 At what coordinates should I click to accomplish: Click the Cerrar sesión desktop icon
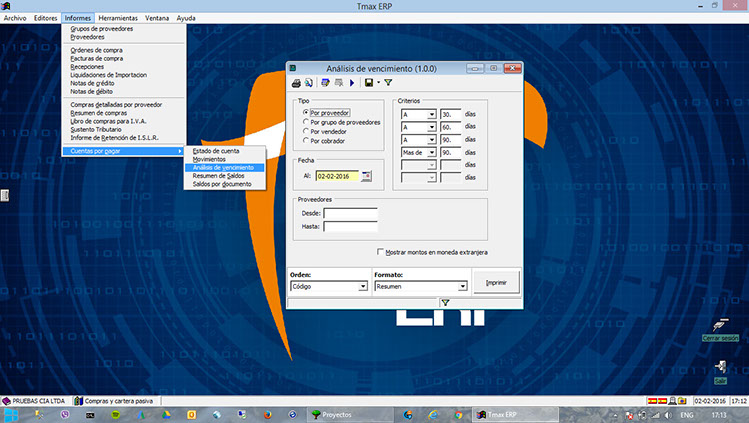point(720,327)
